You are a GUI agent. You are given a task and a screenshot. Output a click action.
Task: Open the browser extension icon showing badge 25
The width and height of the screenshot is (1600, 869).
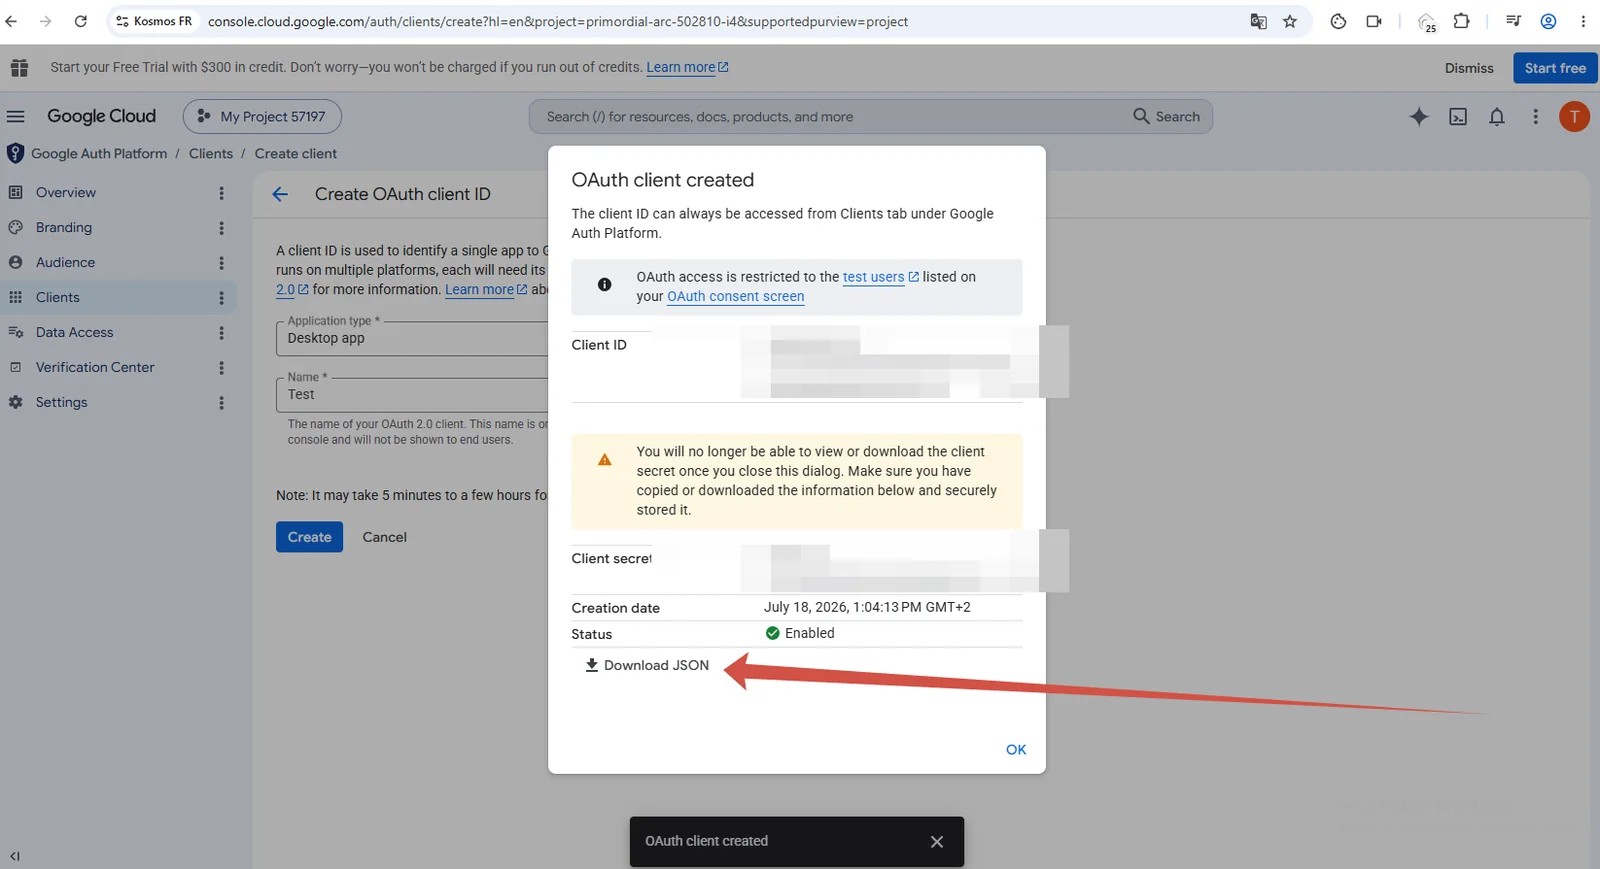tap(1427, 22)
